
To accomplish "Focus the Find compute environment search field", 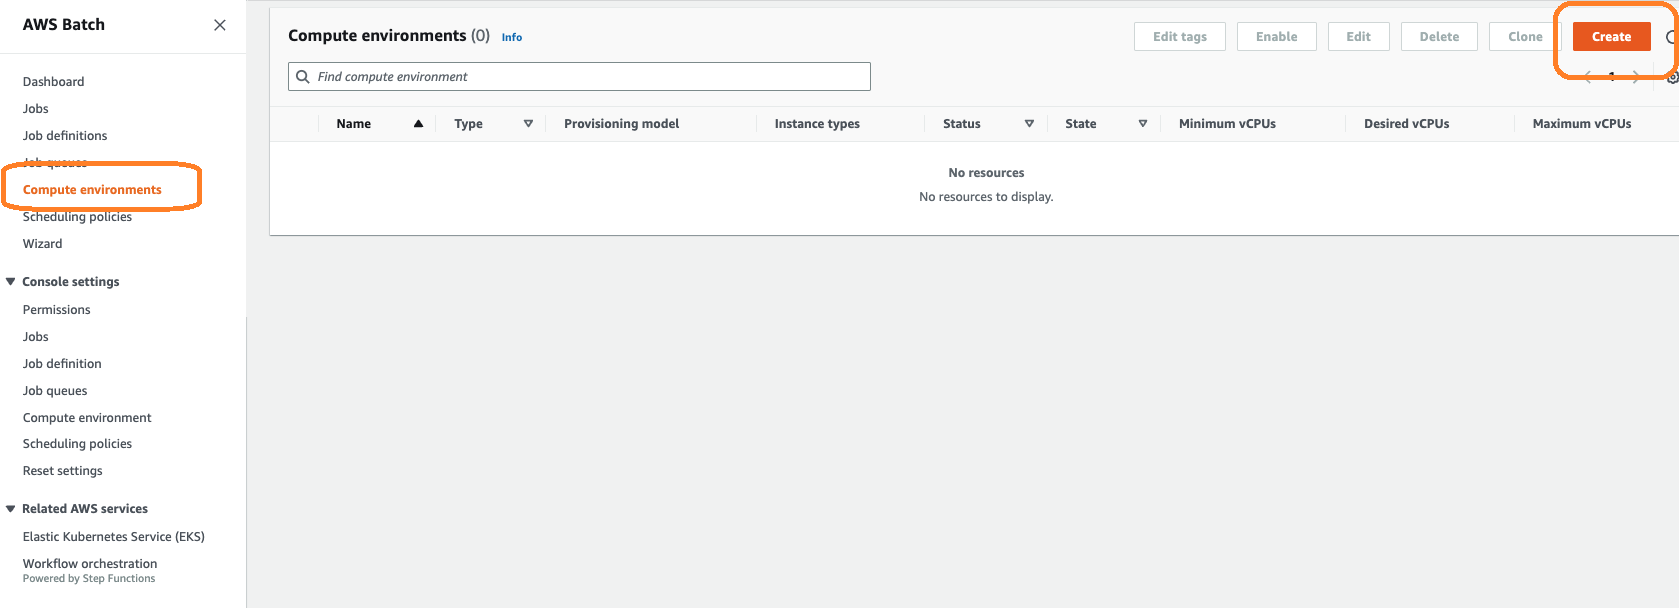I will (x=590, y=77).
